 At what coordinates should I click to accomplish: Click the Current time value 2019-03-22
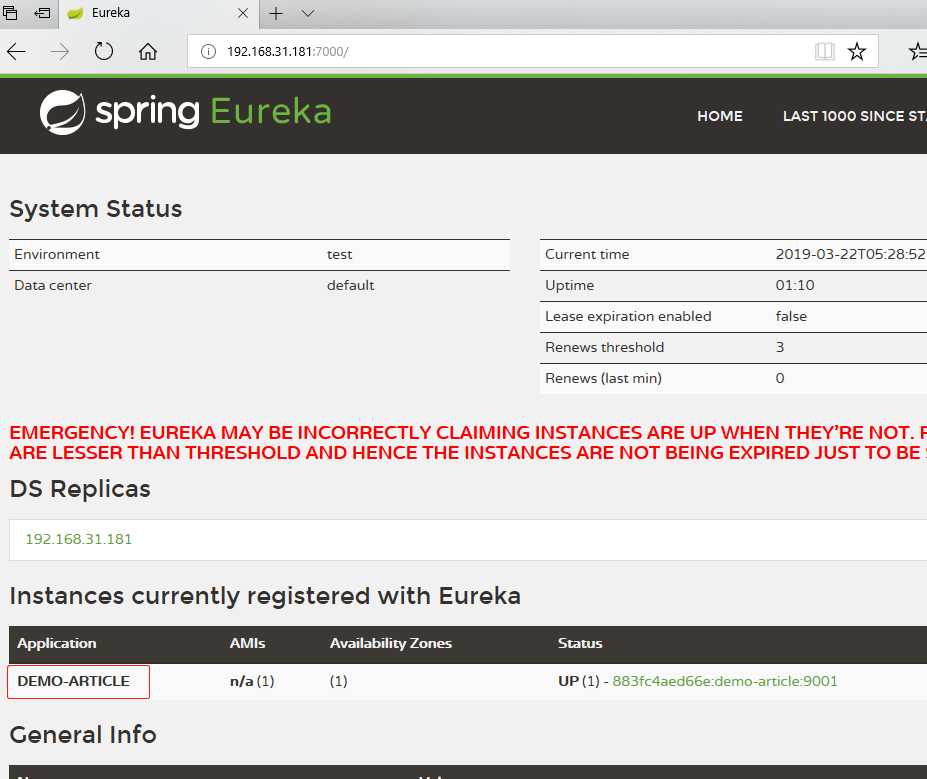(851, 254)
